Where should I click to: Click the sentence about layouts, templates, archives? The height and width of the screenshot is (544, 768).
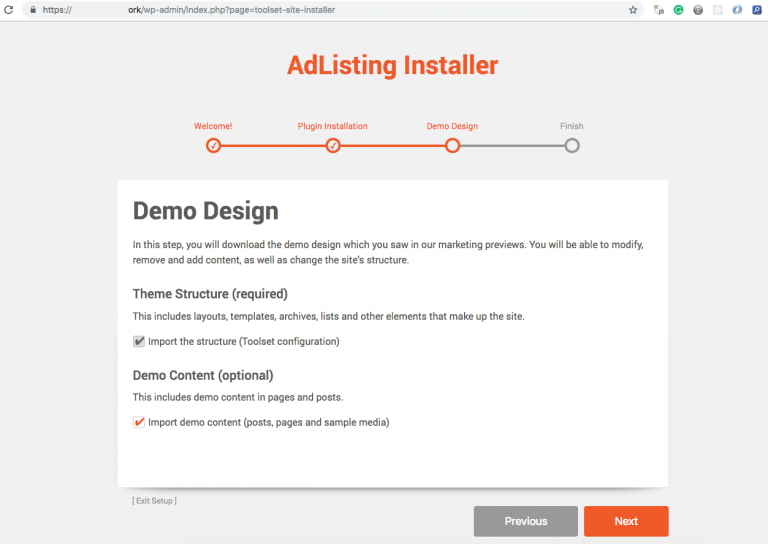click(329, 316)
